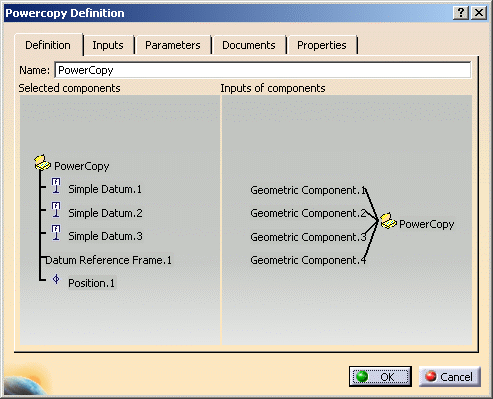Select the Simple Datum.1 datum icon
493x399 pixels.
point(56,186)
